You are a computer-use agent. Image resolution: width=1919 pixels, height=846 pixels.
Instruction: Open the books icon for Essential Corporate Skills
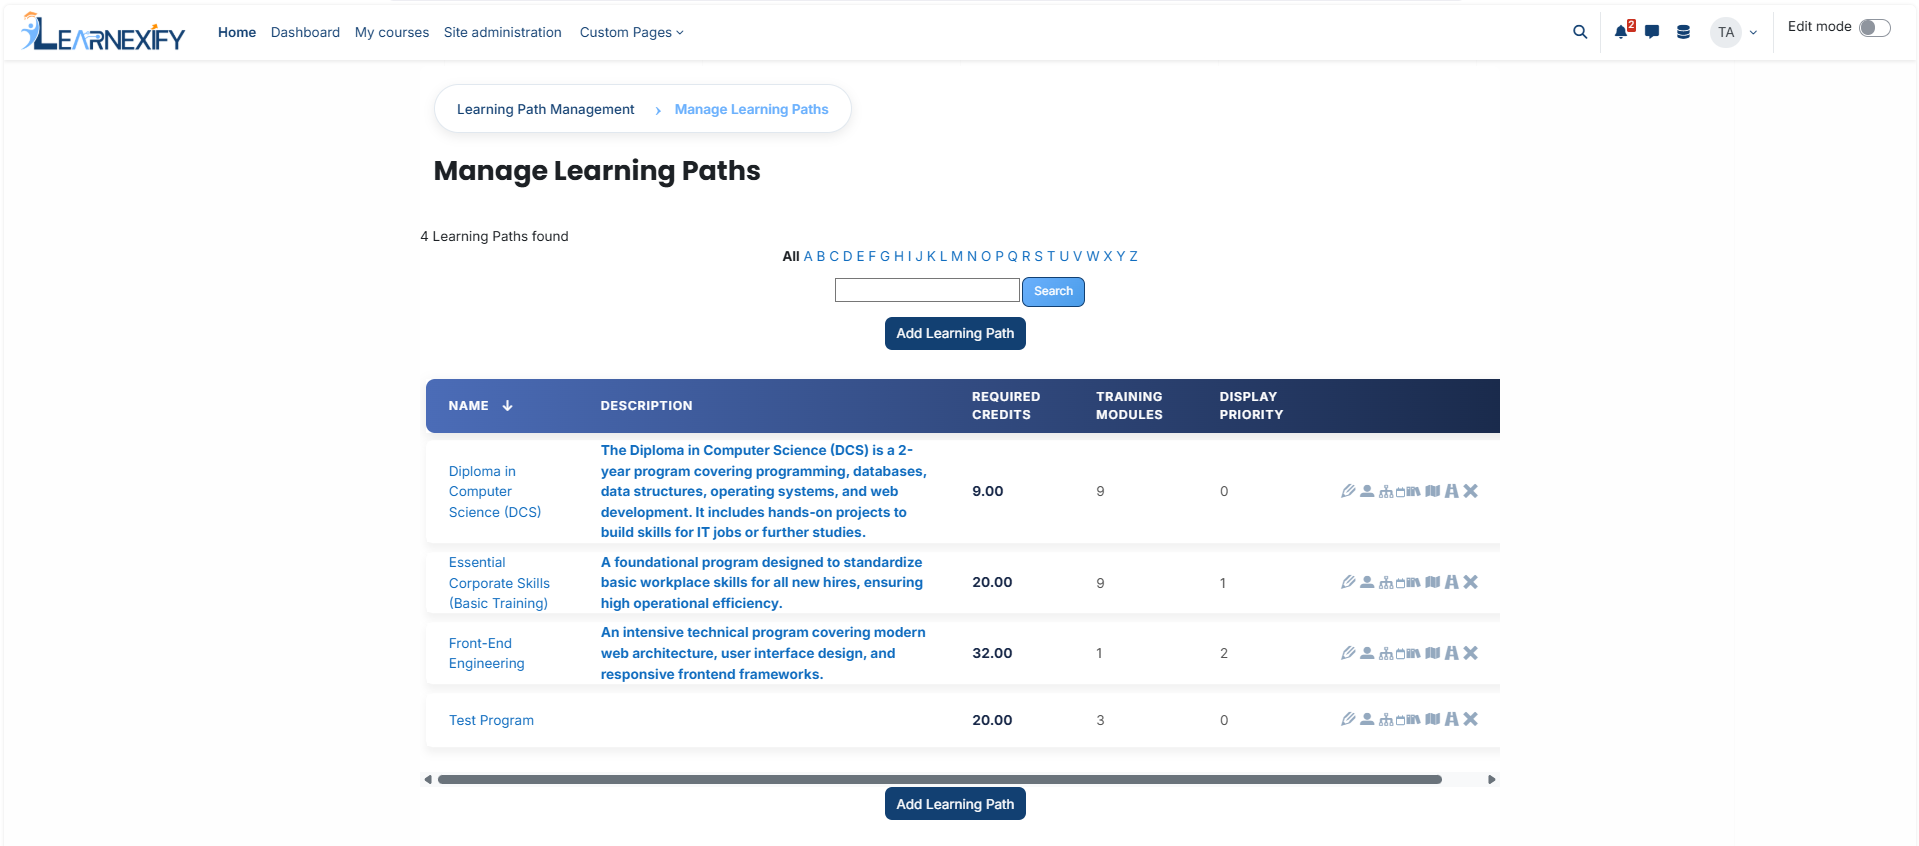click(1414, 582)
